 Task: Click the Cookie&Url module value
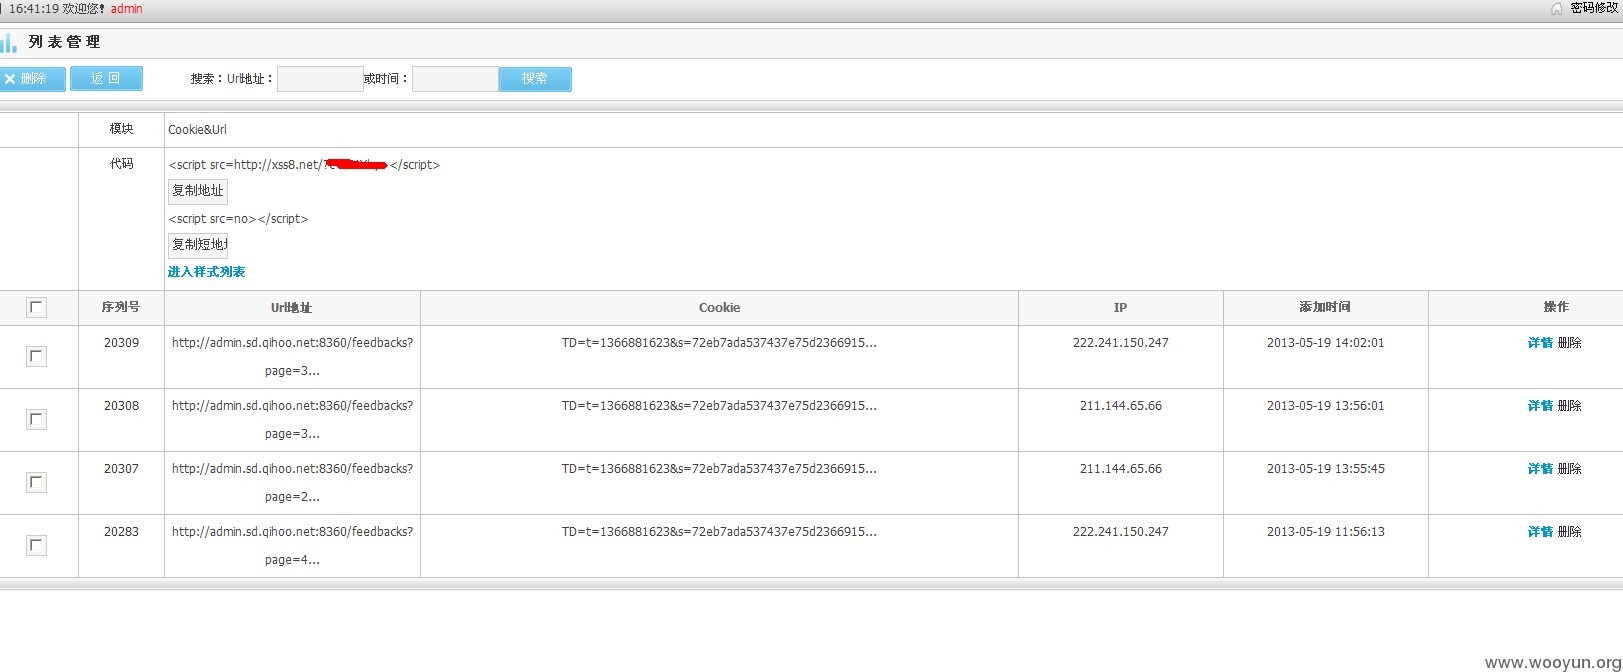click(197, 130)
